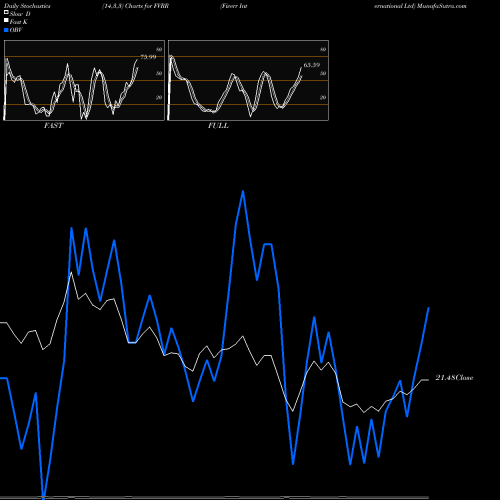The width and height of the screenshot is (500, 500).
Task: Click the Slow D legend swatch
Action: click(x=6, y=13)
